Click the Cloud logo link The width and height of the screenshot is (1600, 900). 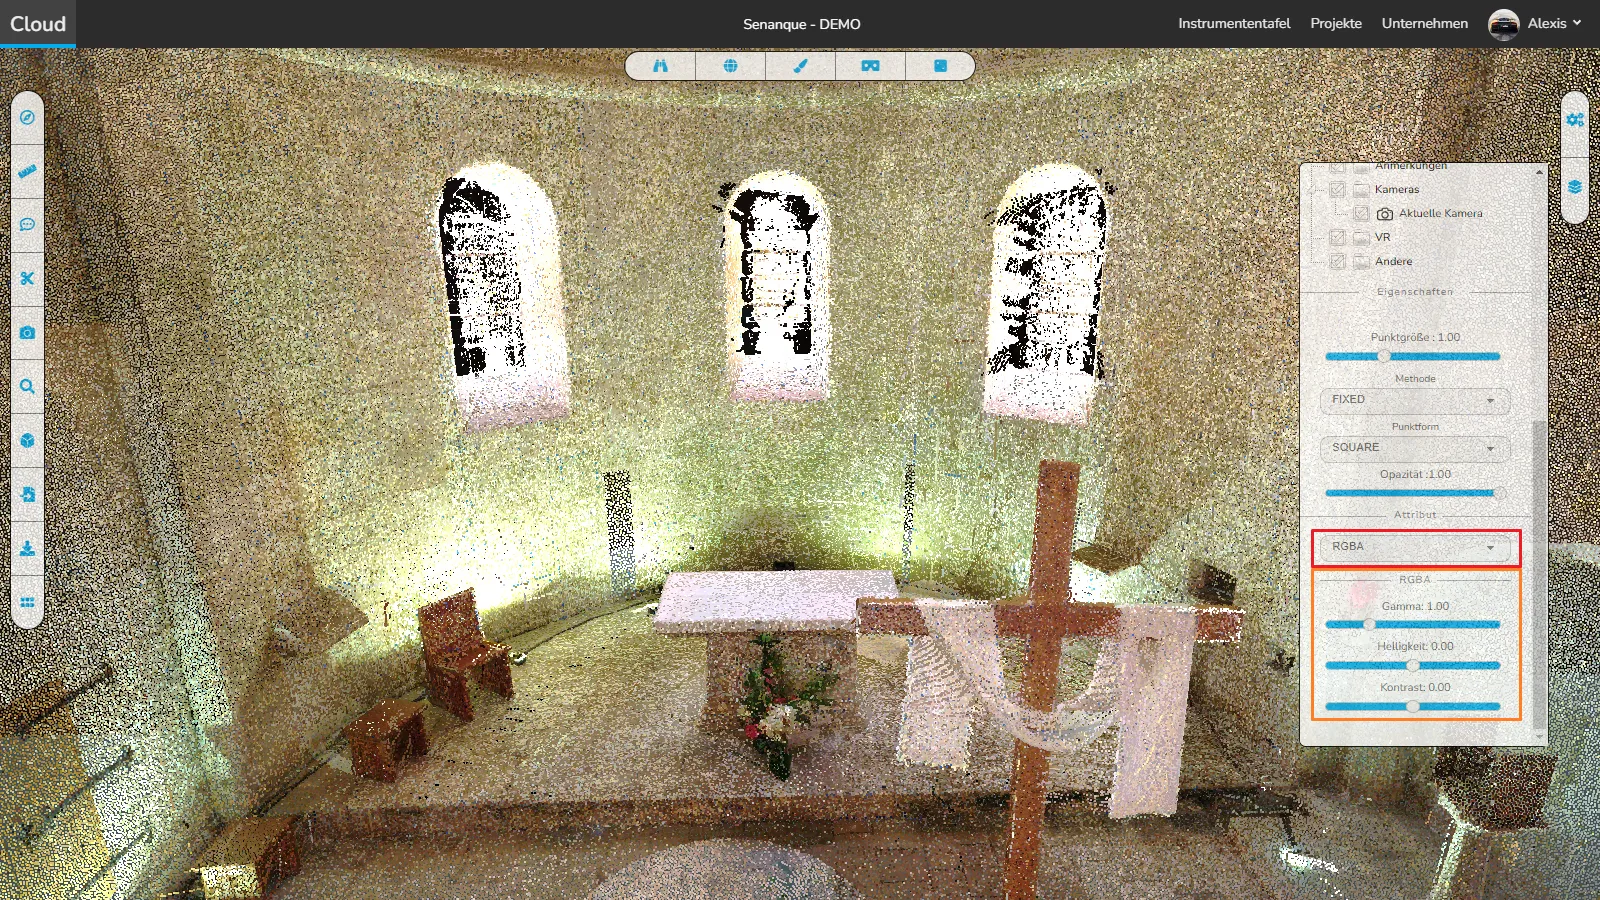coord(38,24)
